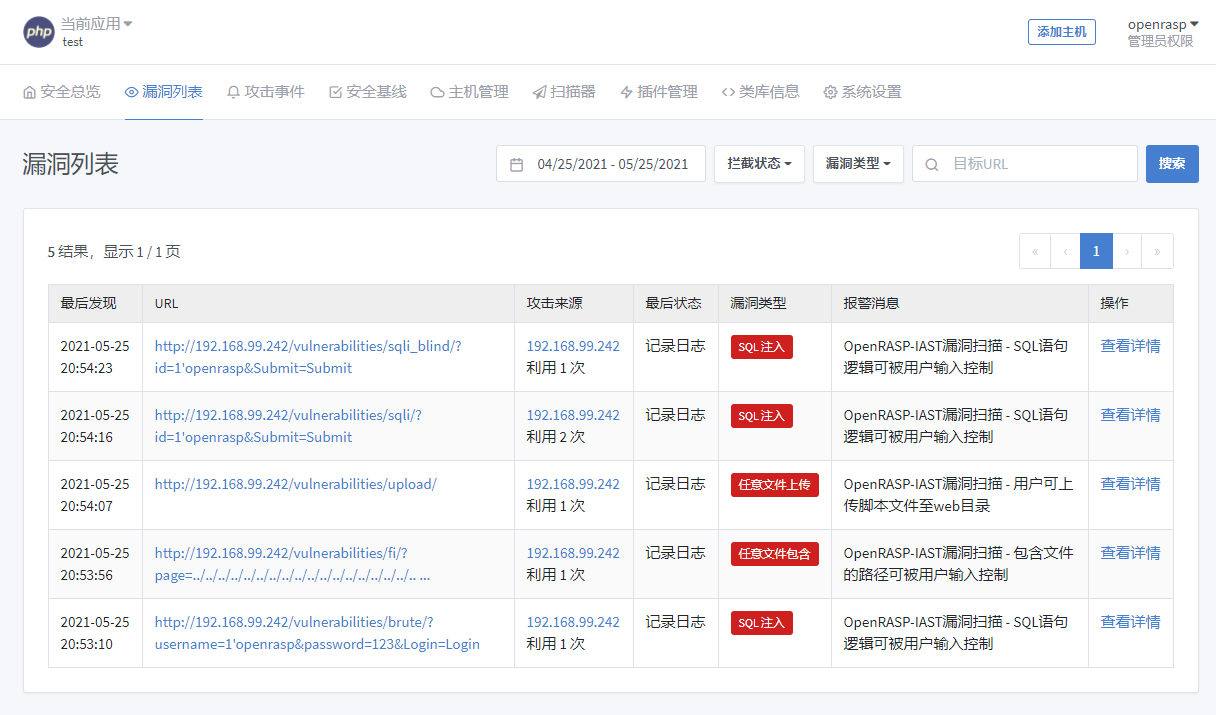Viewport: 1216px width, 715px height.
Task: Open the 安全基线 tab
Action: coord(368,92)
